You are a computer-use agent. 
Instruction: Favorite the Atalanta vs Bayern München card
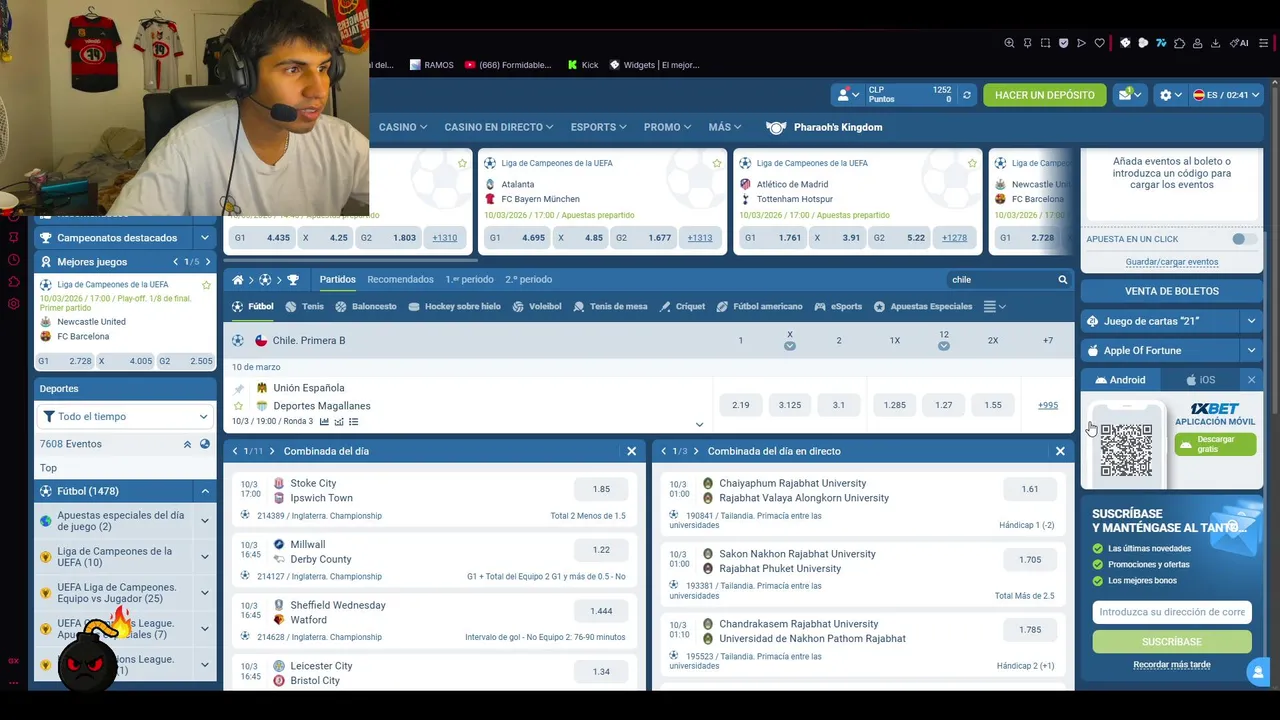(x=717, y=163)
